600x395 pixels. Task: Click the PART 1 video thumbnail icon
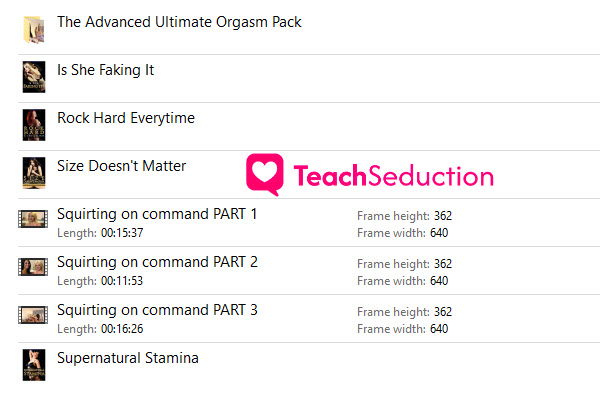point(33,219)
